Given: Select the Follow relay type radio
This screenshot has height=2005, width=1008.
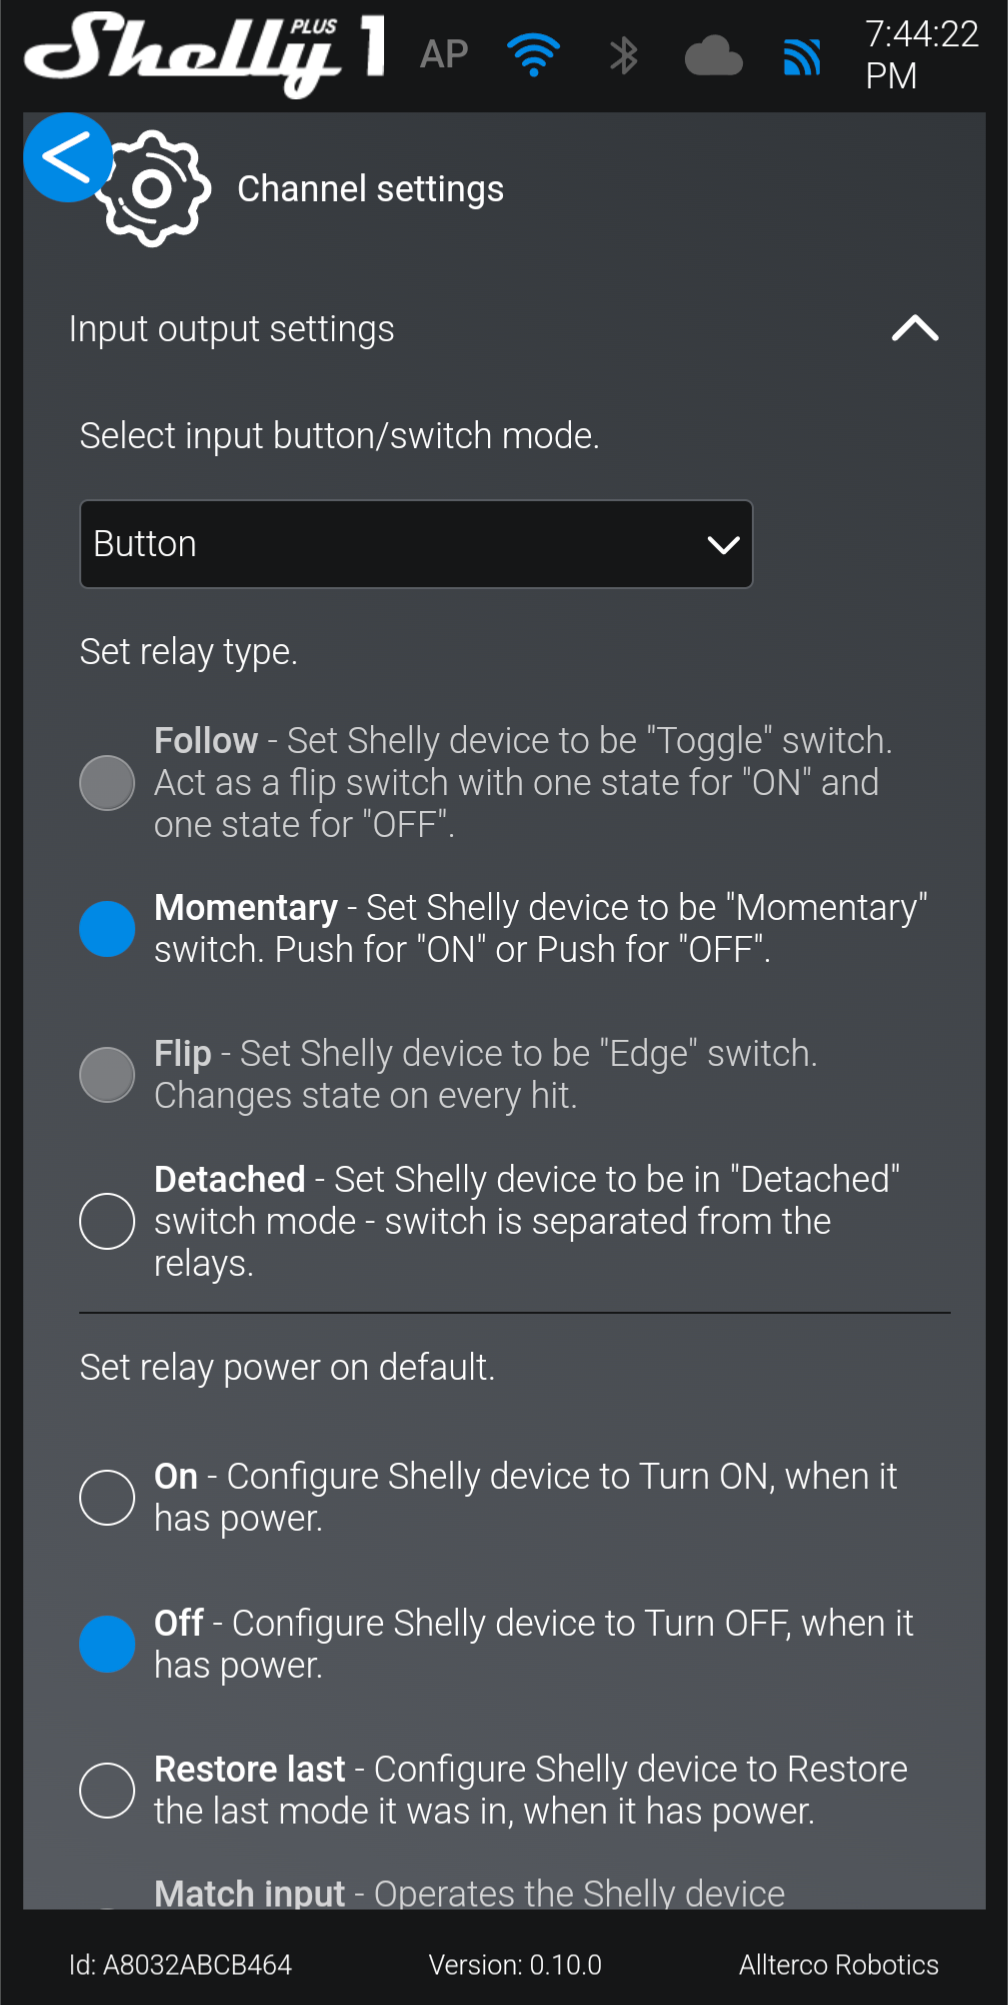Looking at the screenshot, I should [x=107, y=782].
